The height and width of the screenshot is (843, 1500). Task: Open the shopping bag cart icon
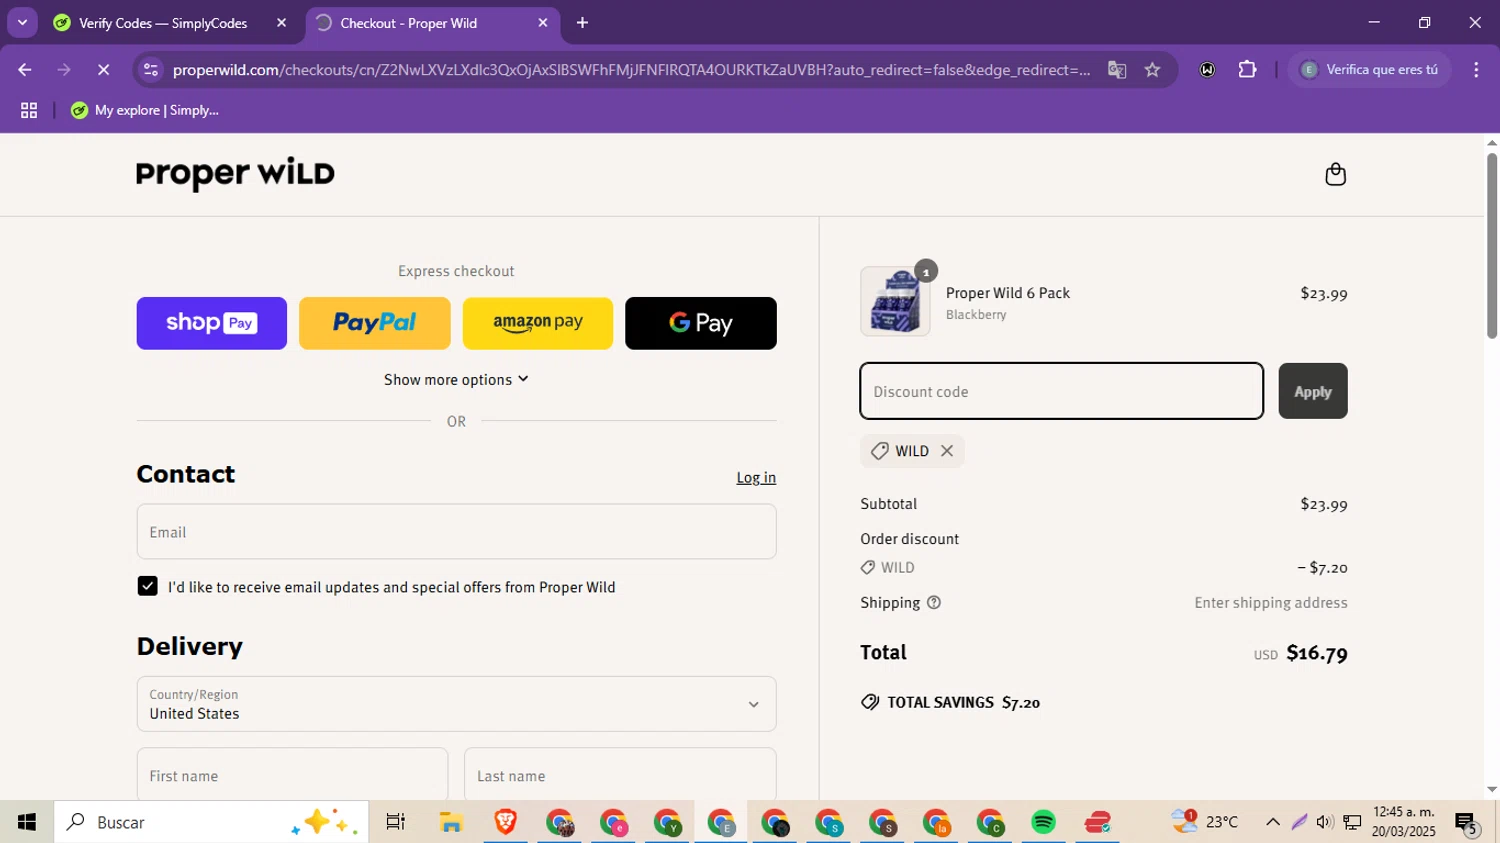1335,175
